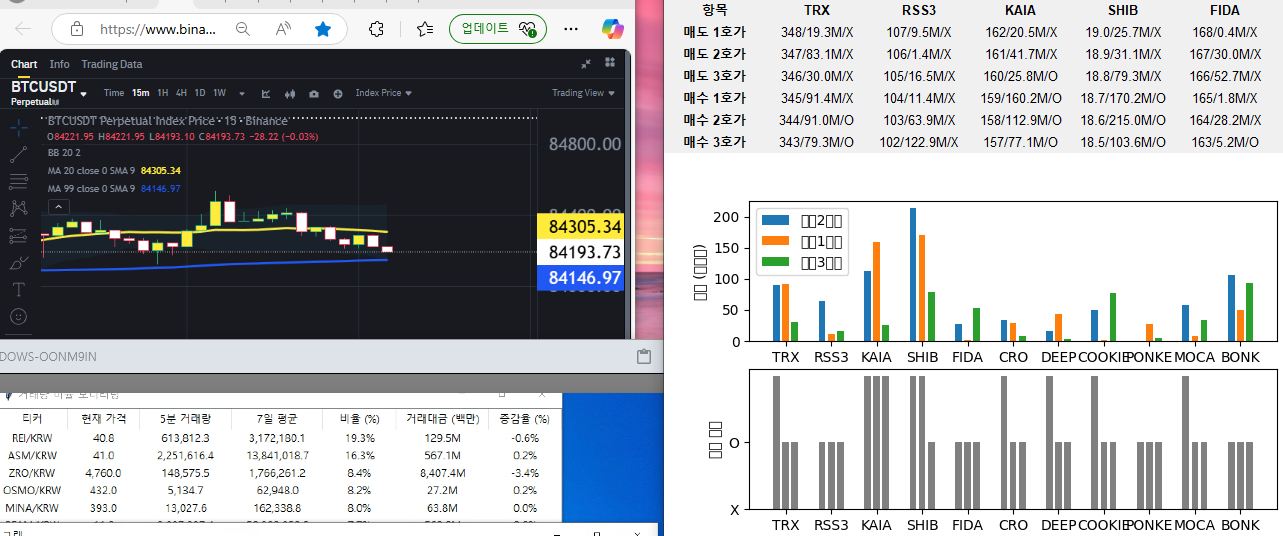Image resolution: width=1283 pixels, height=536 pixels.
Task: Sort by the 현재 가격 column header
Action: (x=104, y=419)
